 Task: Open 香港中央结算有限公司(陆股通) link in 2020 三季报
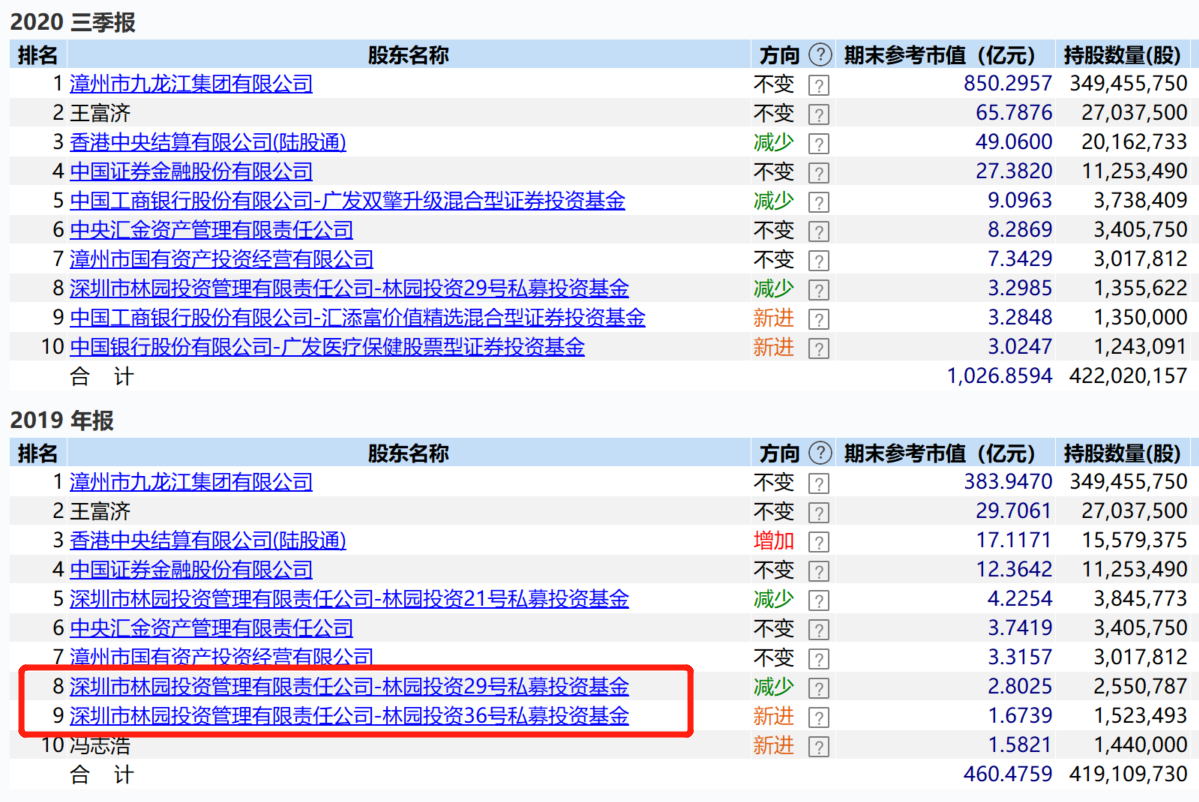click(x=208, y=142)
